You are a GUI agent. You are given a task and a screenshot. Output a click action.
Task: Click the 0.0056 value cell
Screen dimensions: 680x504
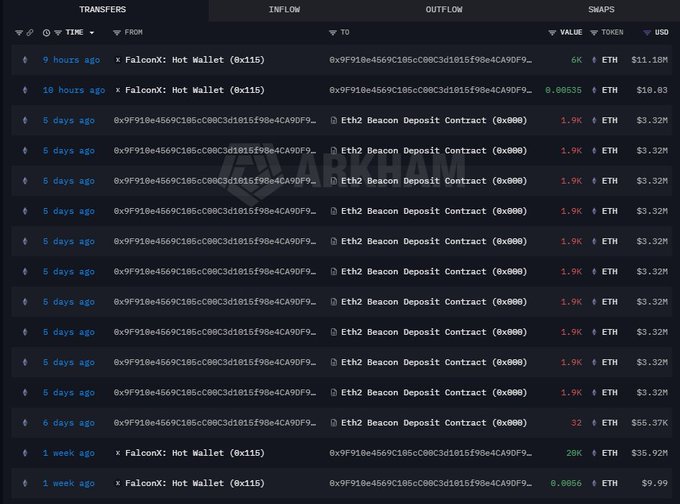coord(566,483)
